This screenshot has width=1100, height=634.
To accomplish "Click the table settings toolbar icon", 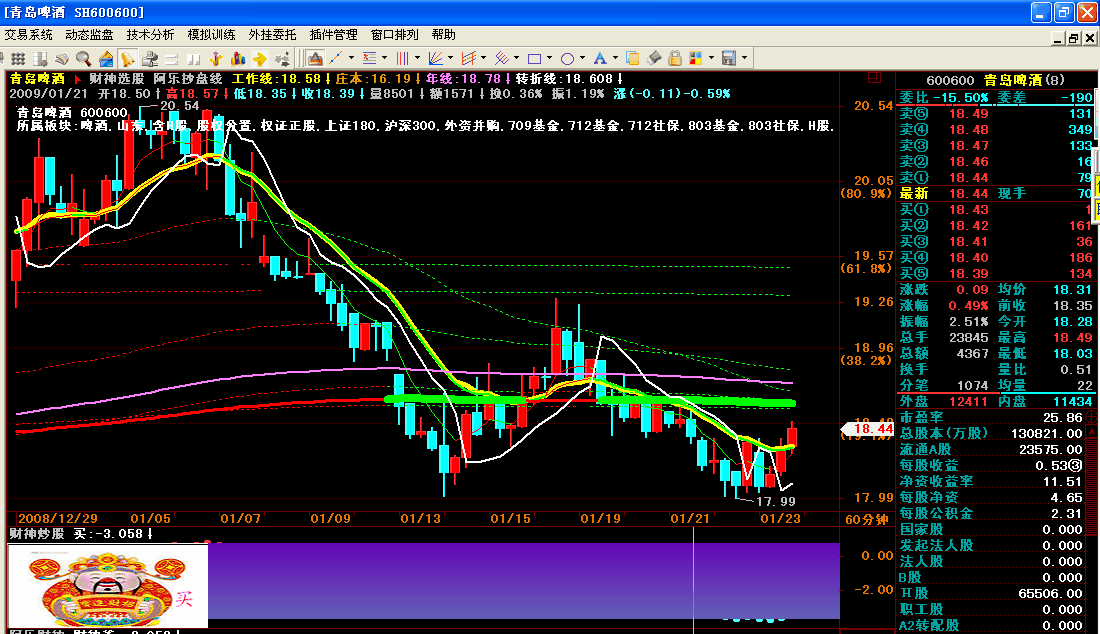I will [40, 58].
